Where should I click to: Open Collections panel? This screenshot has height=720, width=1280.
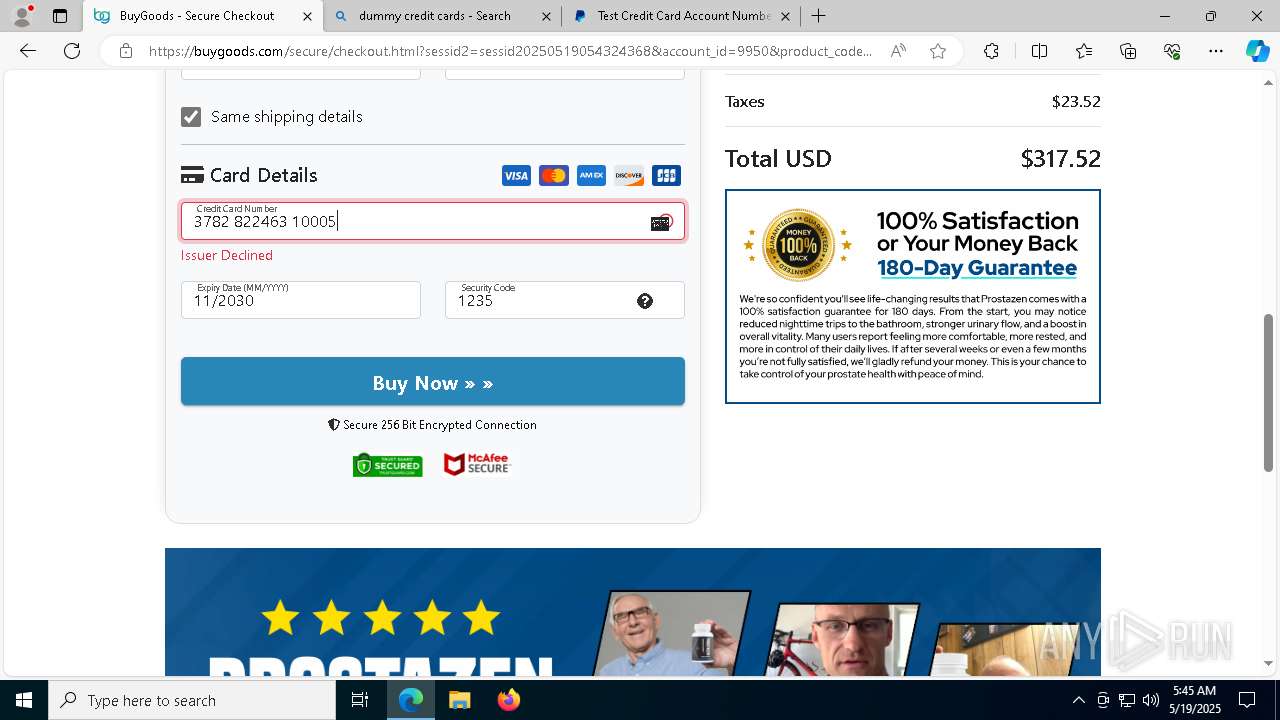click(x=1128, y=51)
